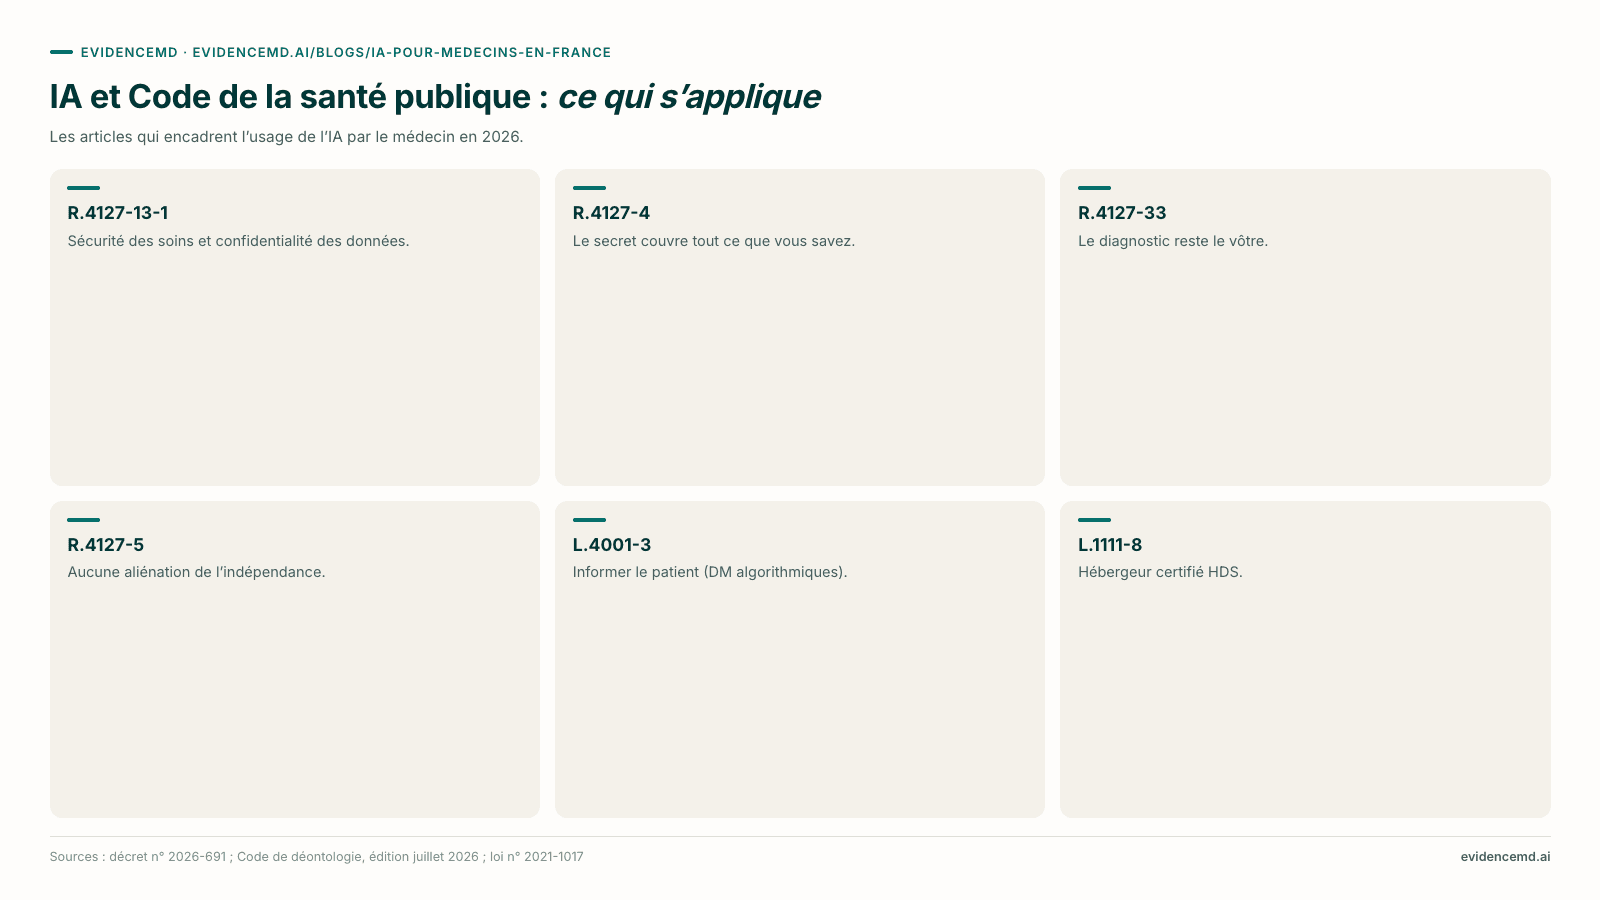Select the subtitle about articles encadrant l'IA
The image size is (1600, 900).
pos(286,136)
